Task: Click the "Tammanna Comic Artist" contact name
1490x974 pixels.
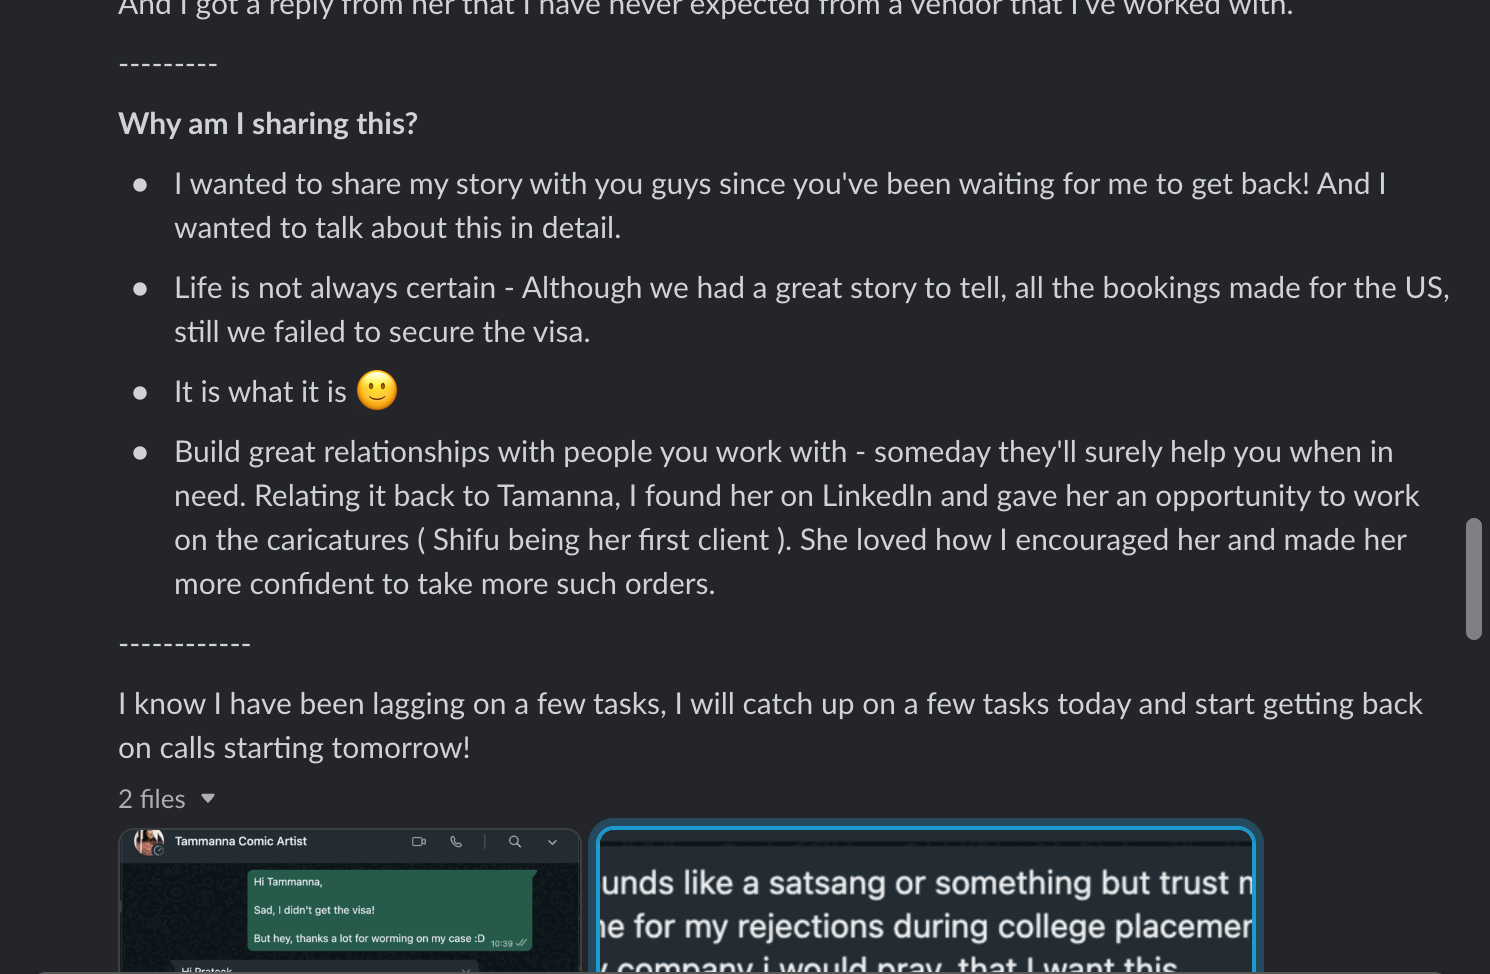Action: click(240, 841)
